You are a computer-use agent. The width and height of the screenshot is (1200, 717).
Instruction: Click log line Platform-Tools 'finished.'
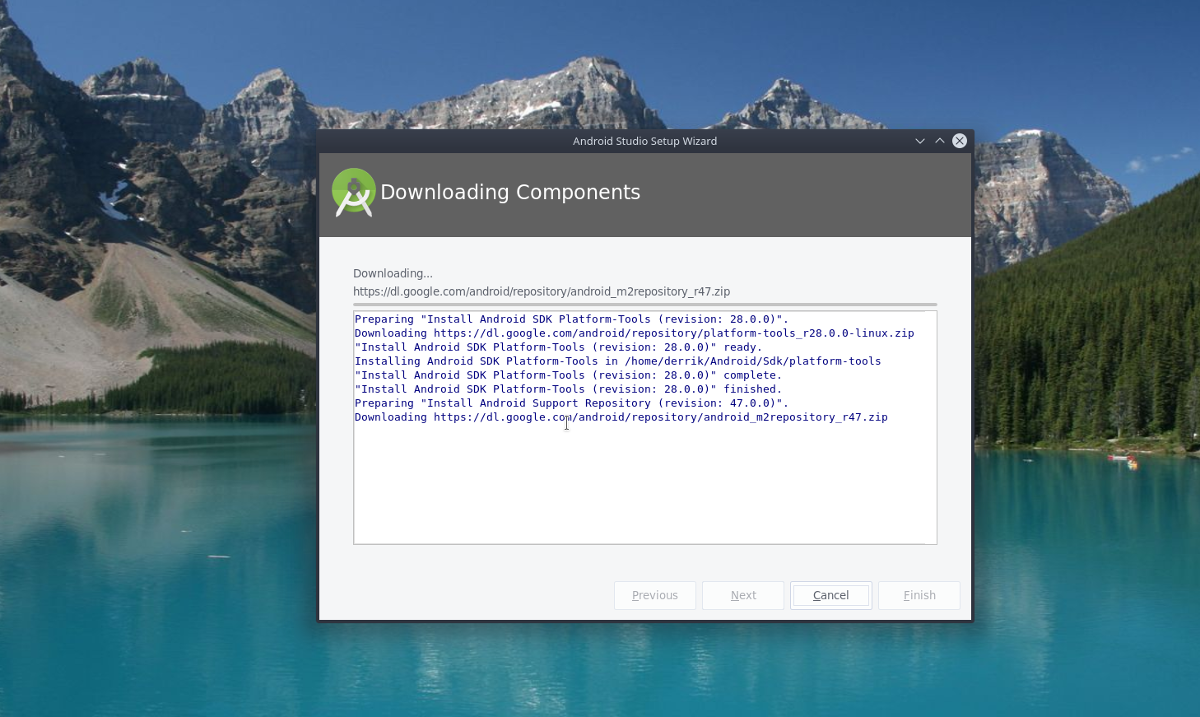pyautogui.click(x=568, y=389)
